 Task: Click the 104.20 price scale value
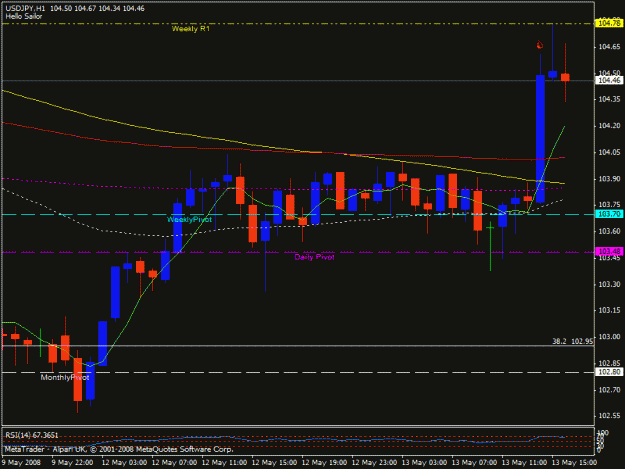(x=609, y=126)
